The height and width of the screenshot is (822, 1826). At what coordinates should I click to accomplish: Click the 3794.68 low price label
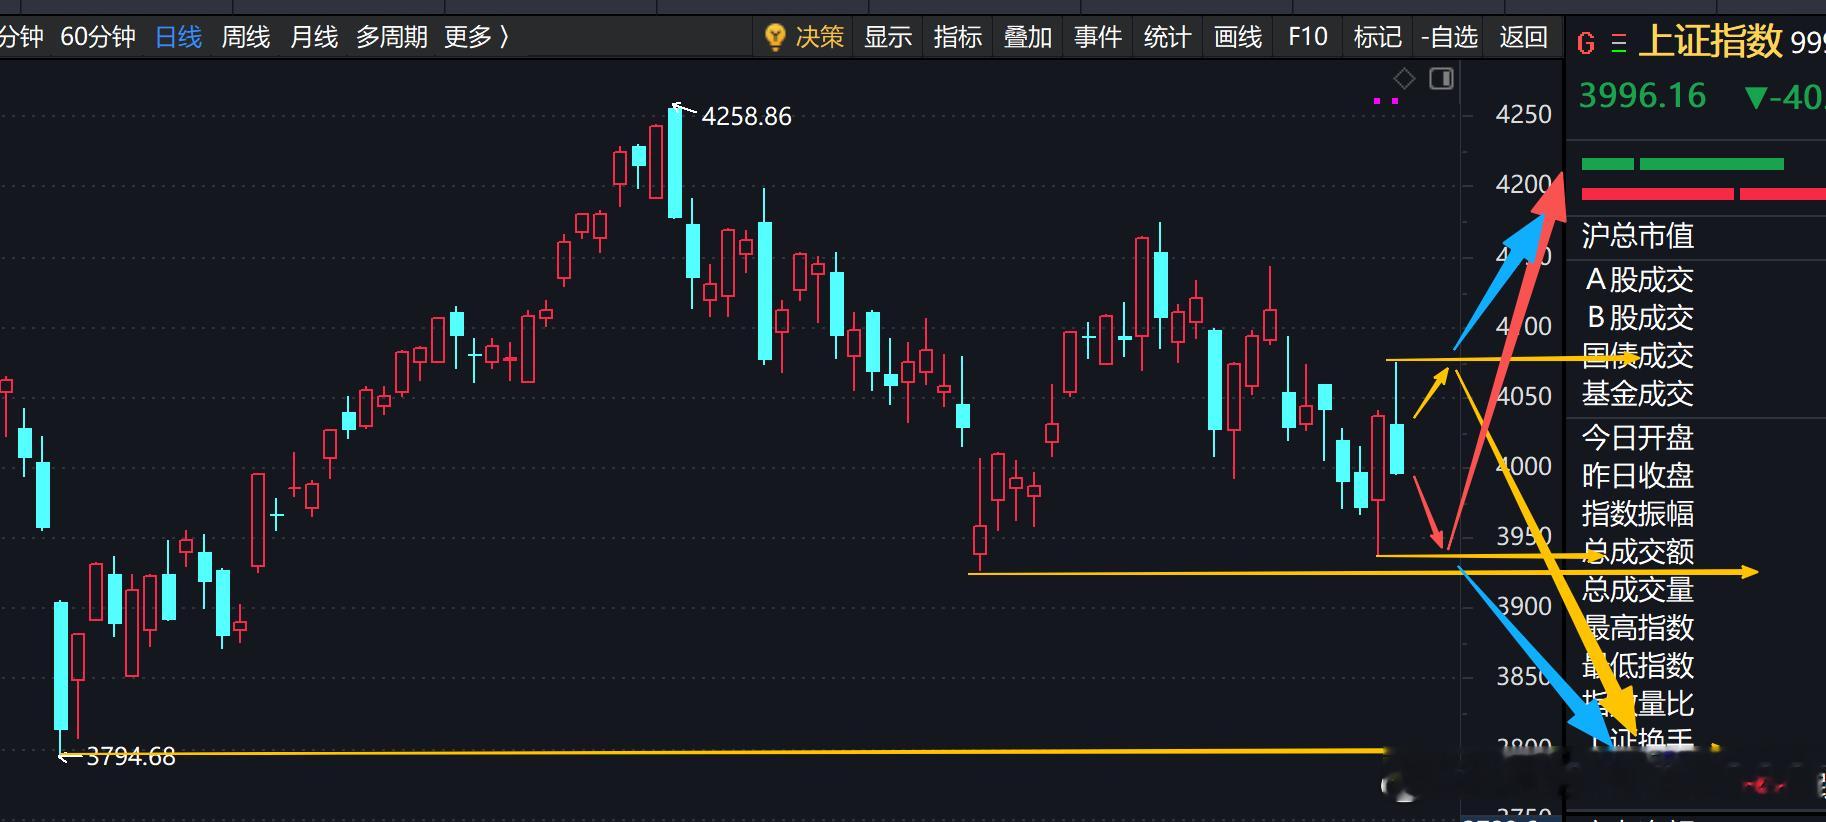[x=131, y=756]
